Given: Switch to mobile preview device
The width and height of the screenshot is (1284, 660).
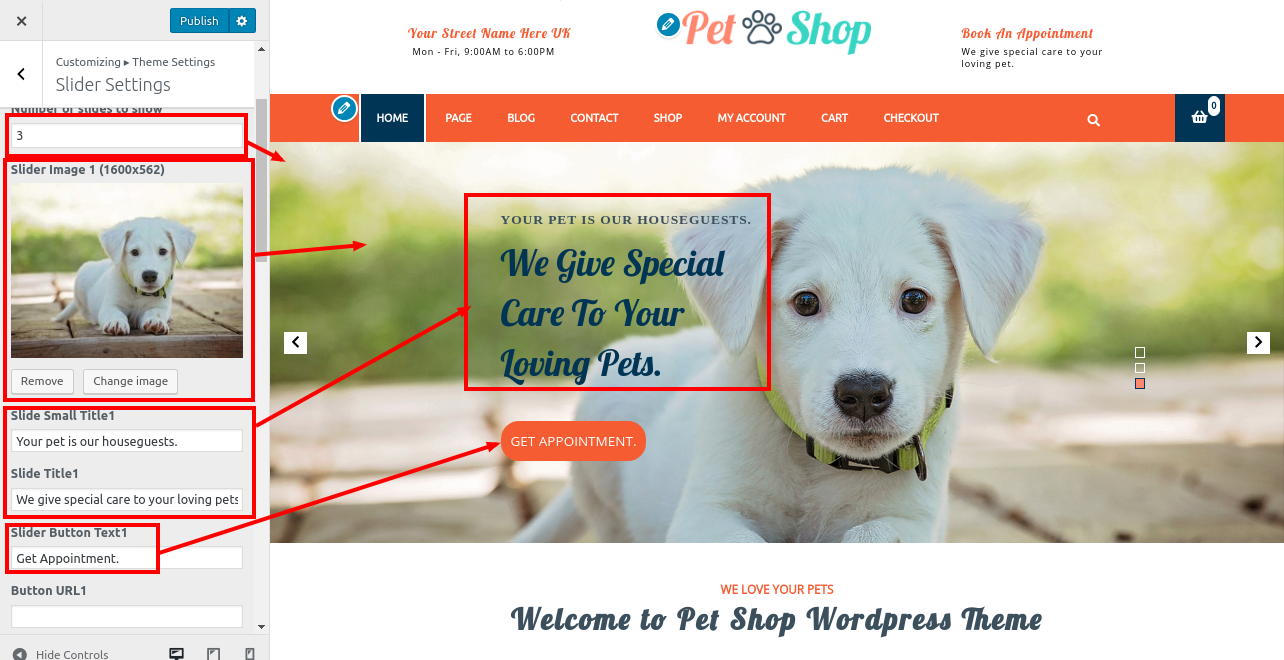Looking at the screenshot, I should [250, 654].
